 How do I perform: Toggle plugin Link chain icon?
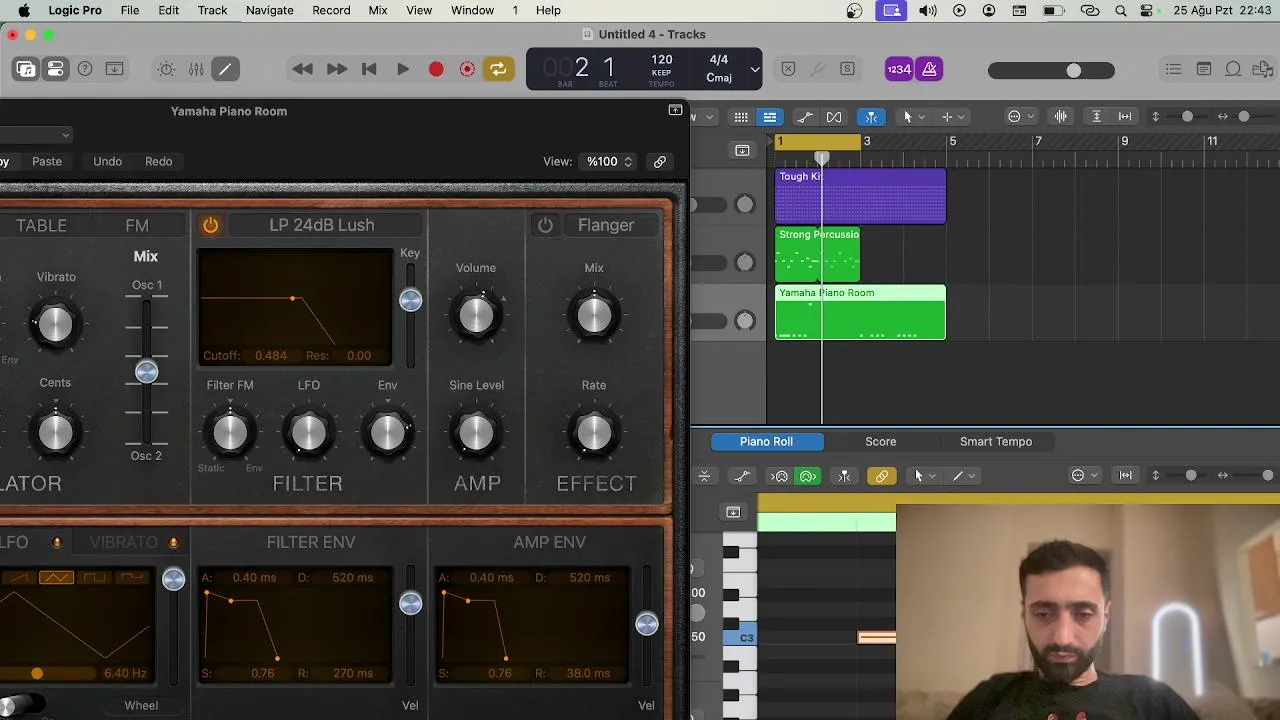point(660,161)
